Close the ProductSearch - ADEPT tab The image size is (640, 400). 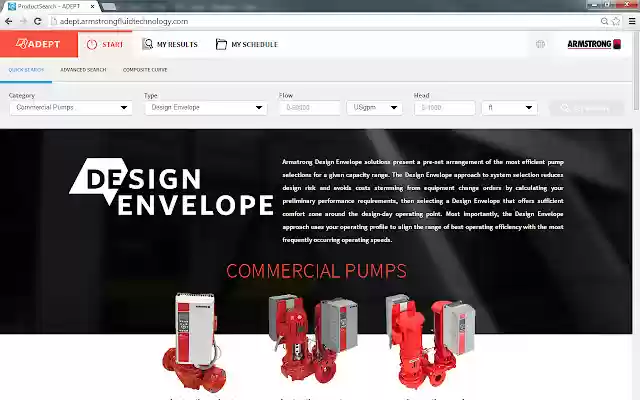click(93, 7)
